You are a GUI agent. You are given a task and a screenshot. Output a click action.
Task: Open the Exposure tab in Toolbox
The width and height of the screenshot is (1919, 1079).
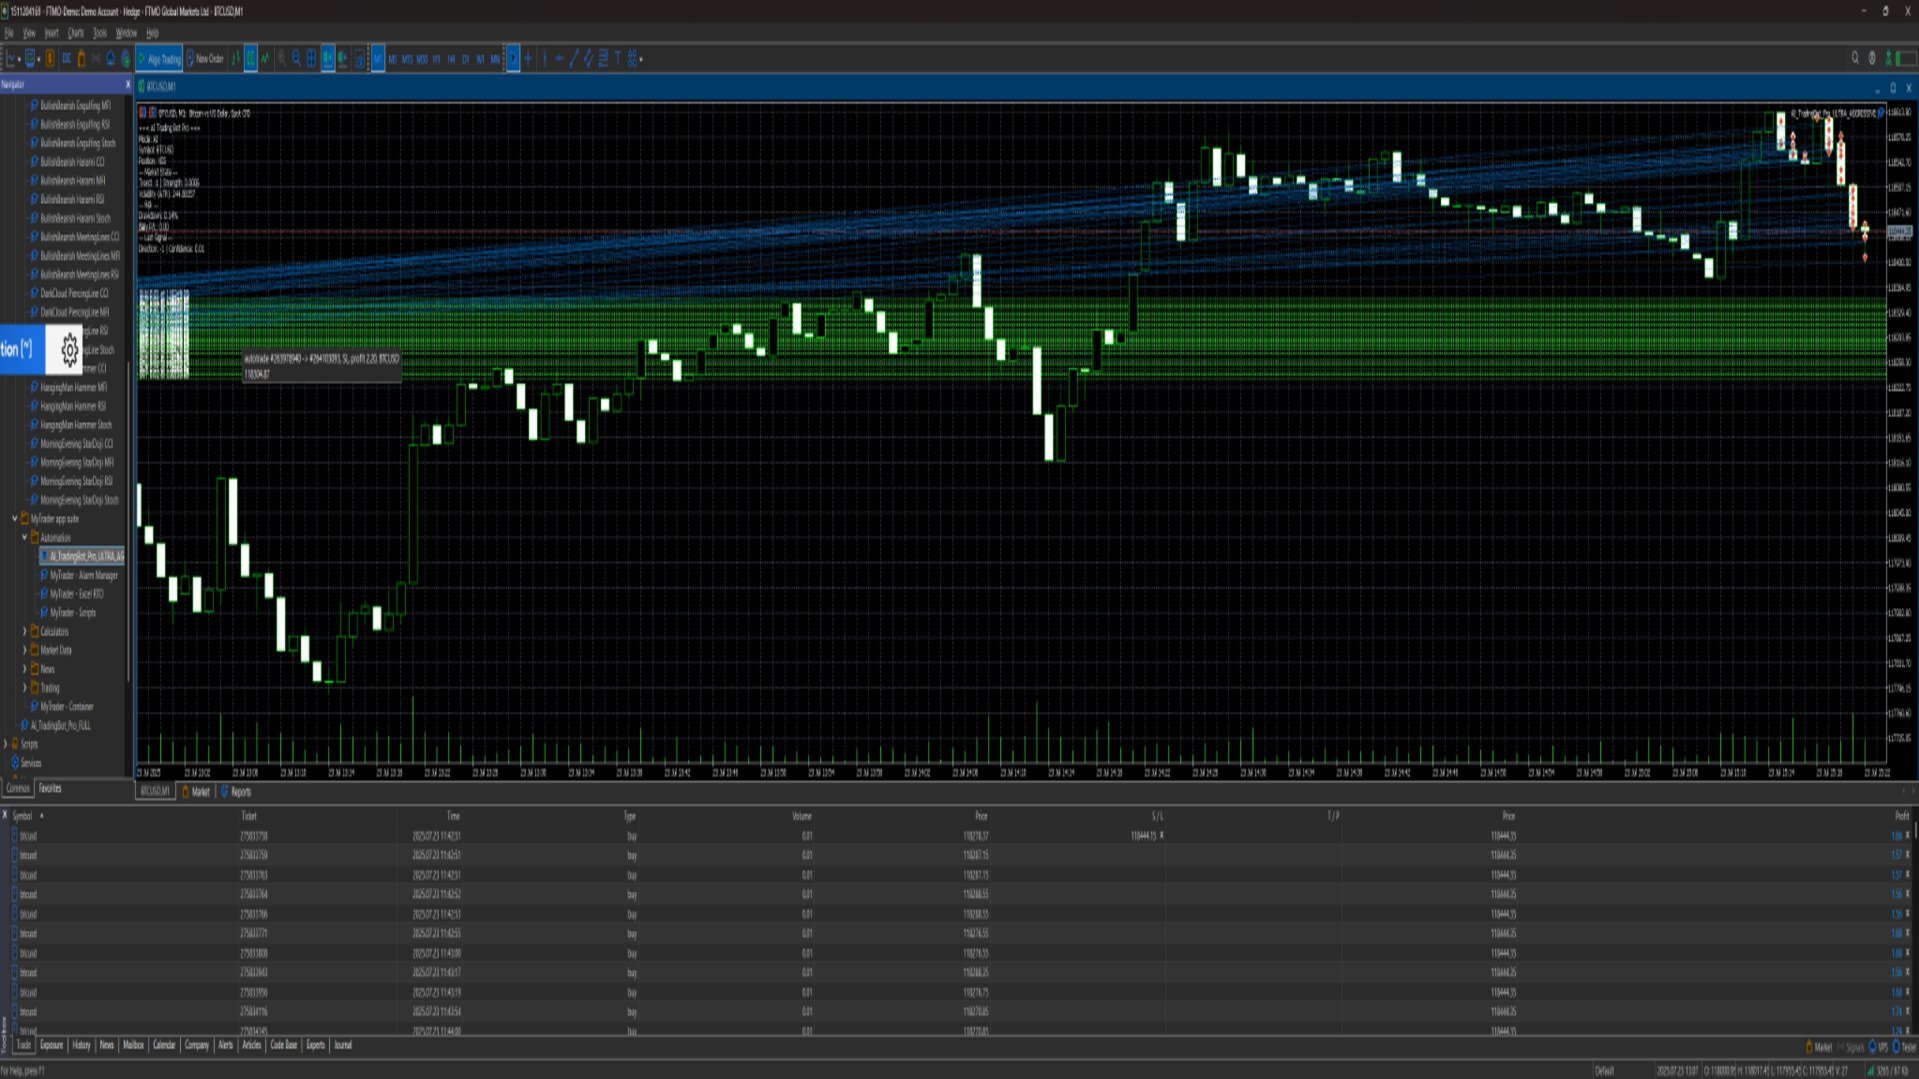click(51, 1045)
